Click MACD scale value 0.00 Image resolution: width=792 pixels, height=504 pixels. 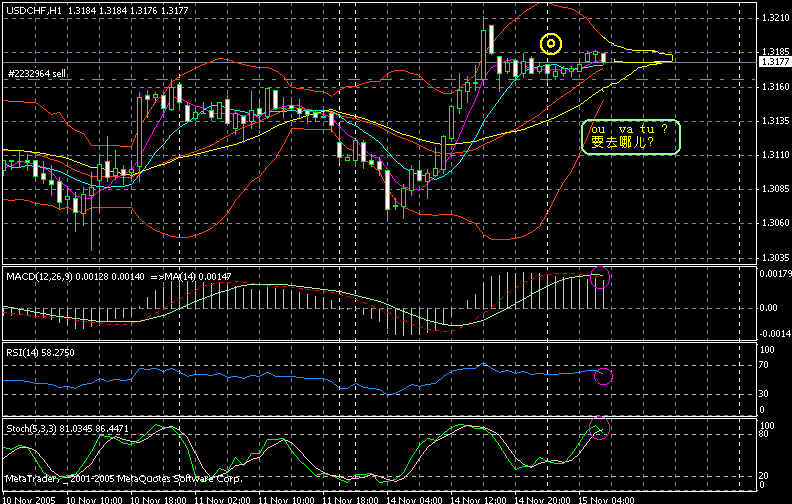click(768, 308)
